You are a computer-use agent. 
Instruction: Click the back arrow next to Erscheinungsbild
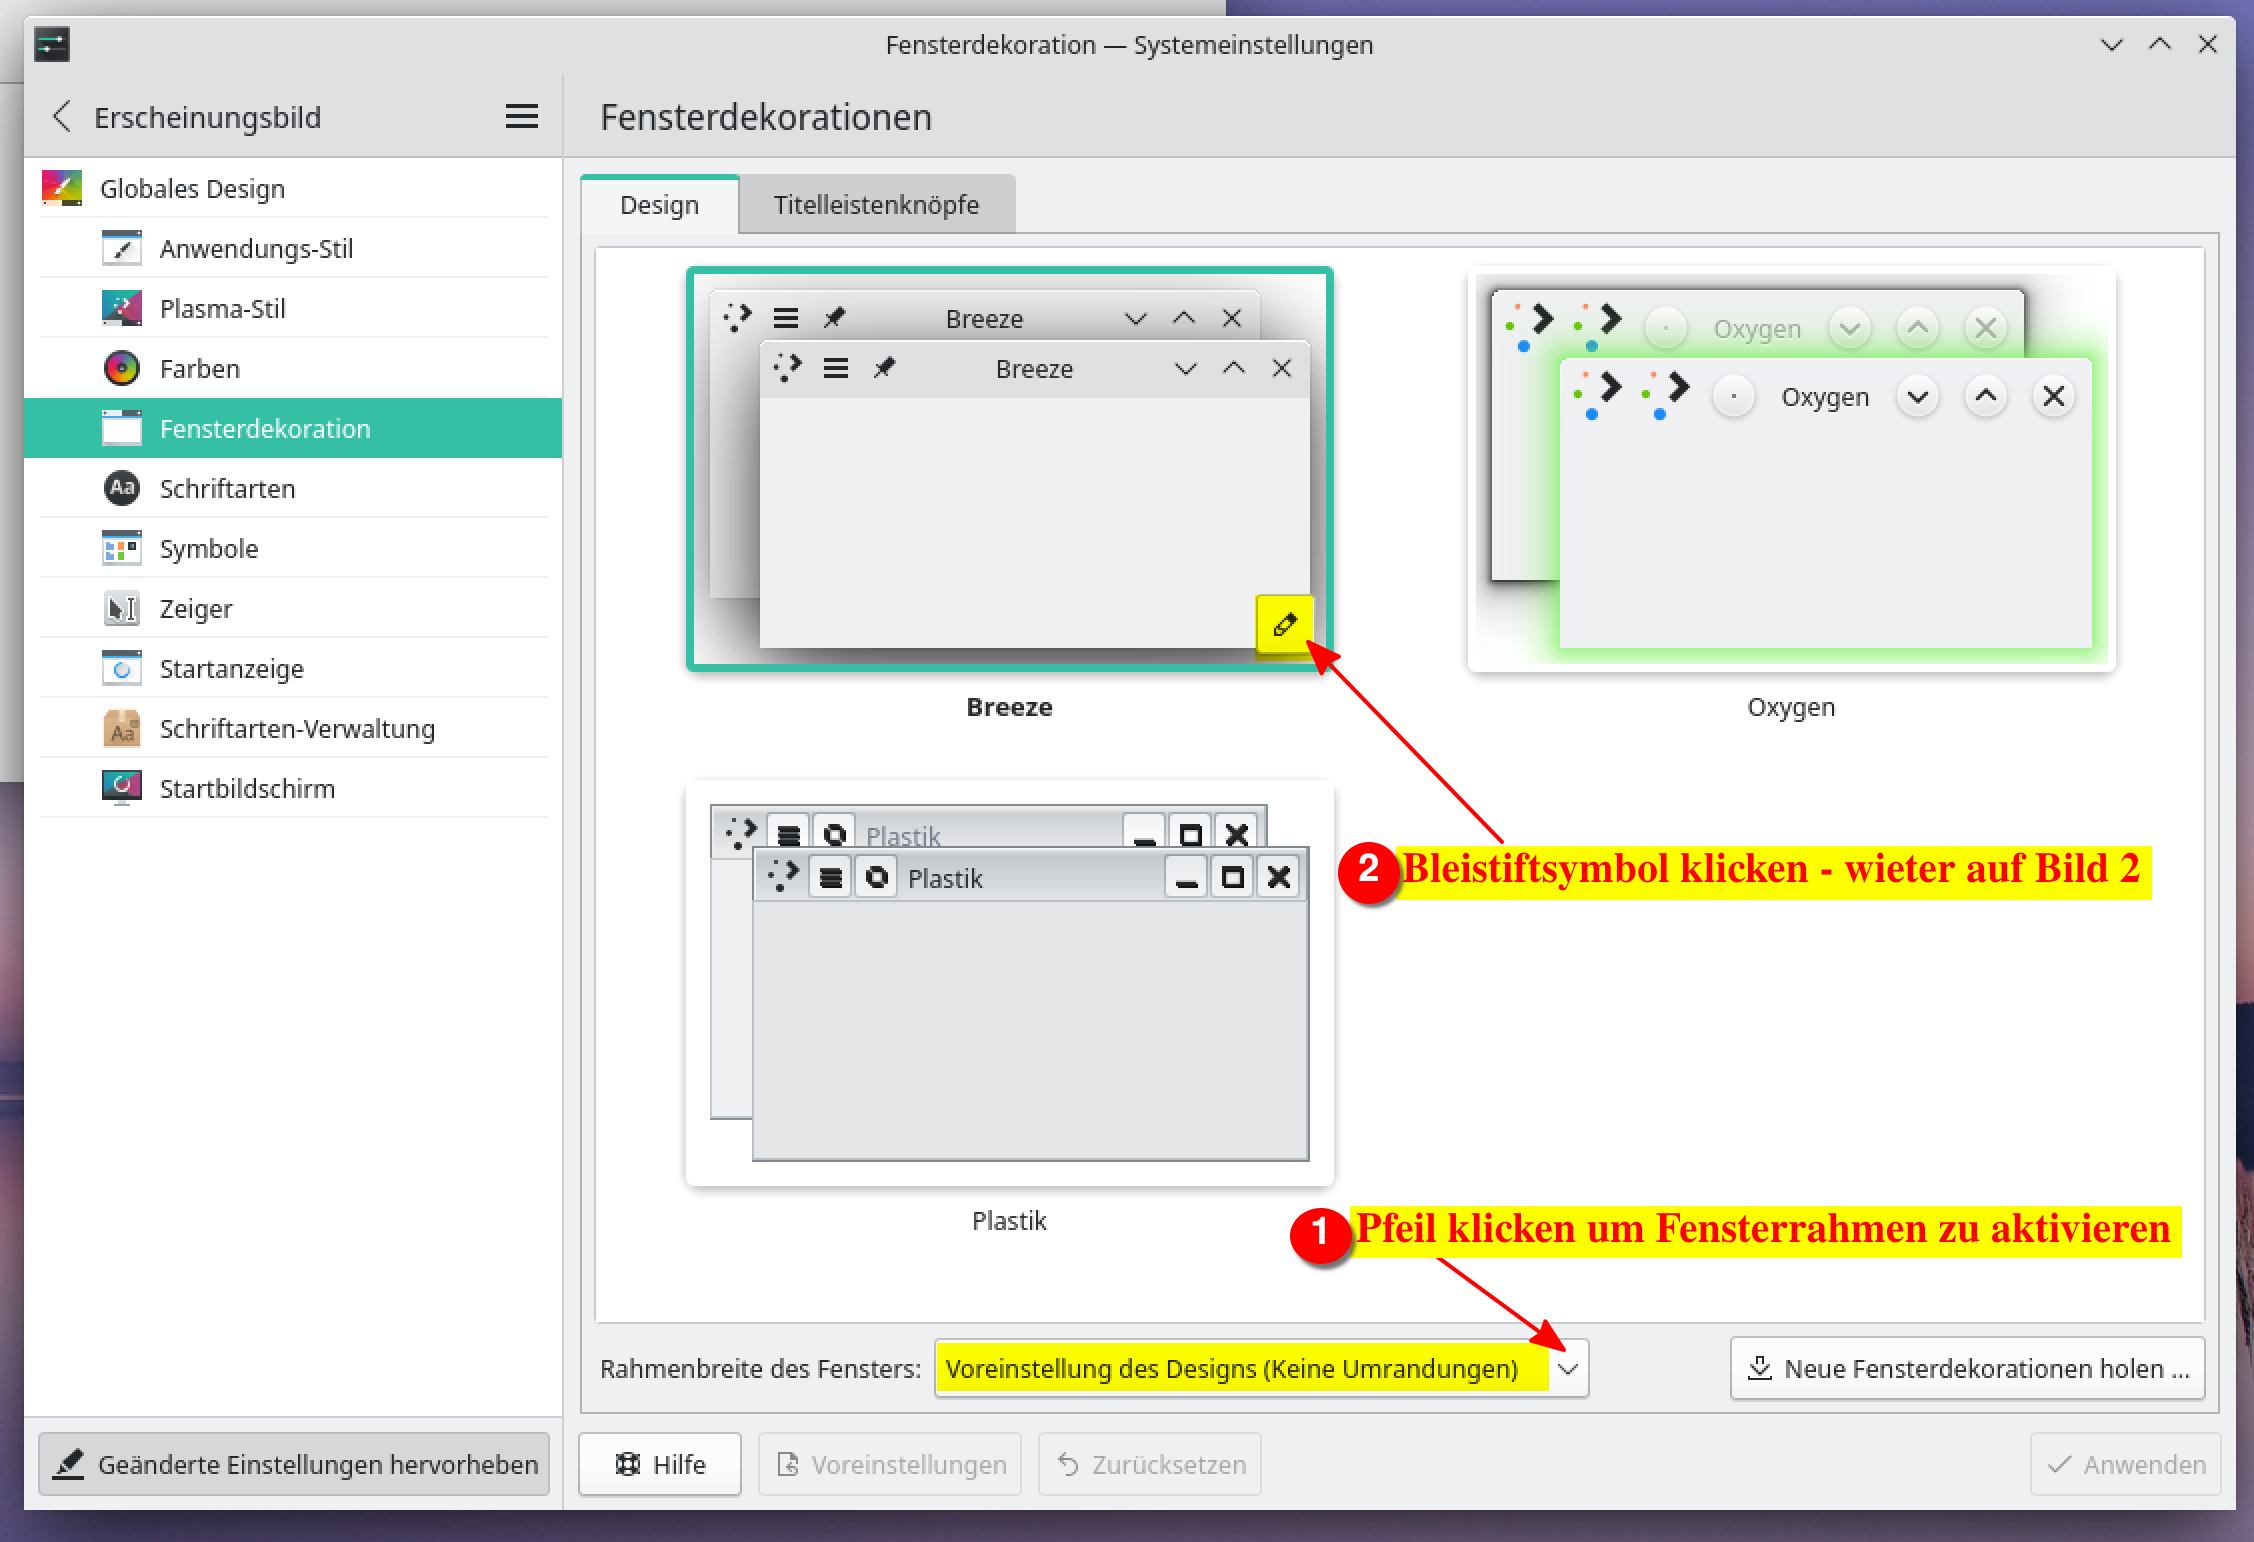pos(62,117)
